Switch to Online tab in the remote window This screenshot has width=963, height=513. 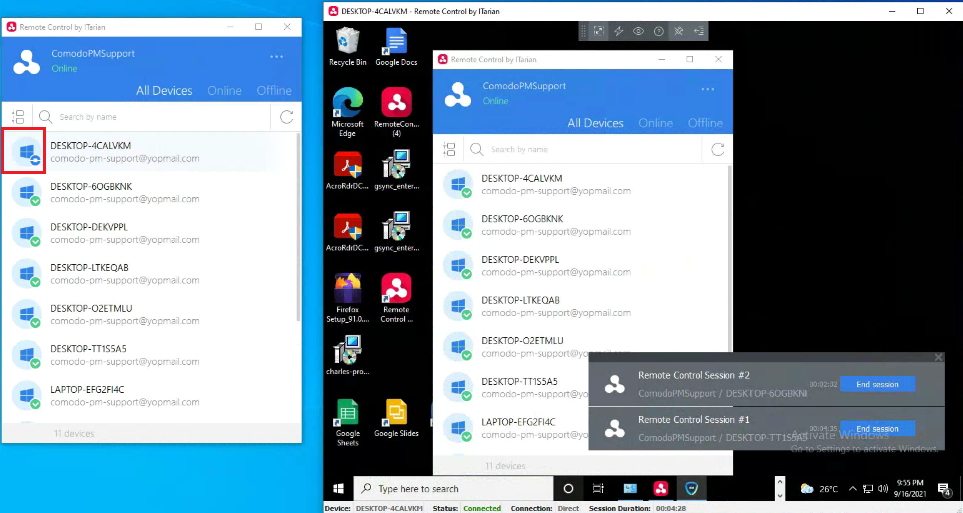coord(655,123)
